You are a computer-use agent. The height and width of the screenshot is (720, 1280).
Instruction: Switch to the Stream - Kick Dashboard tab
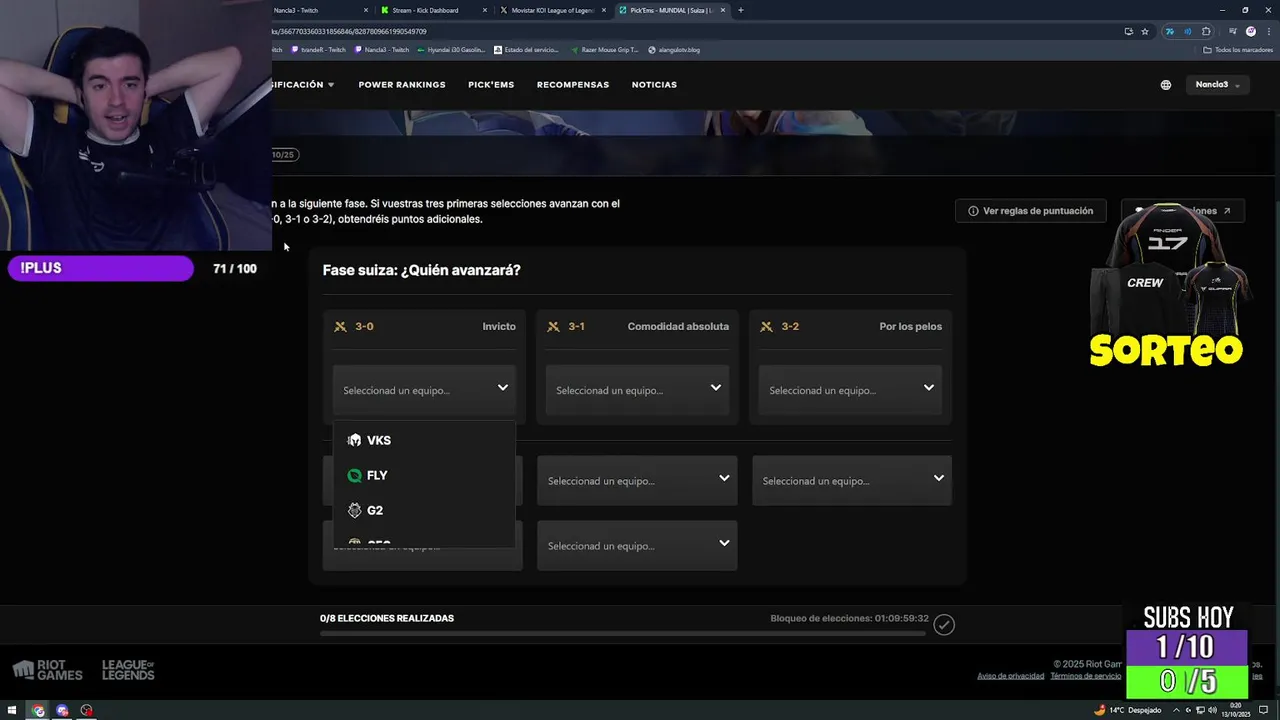tap(432, 10)
